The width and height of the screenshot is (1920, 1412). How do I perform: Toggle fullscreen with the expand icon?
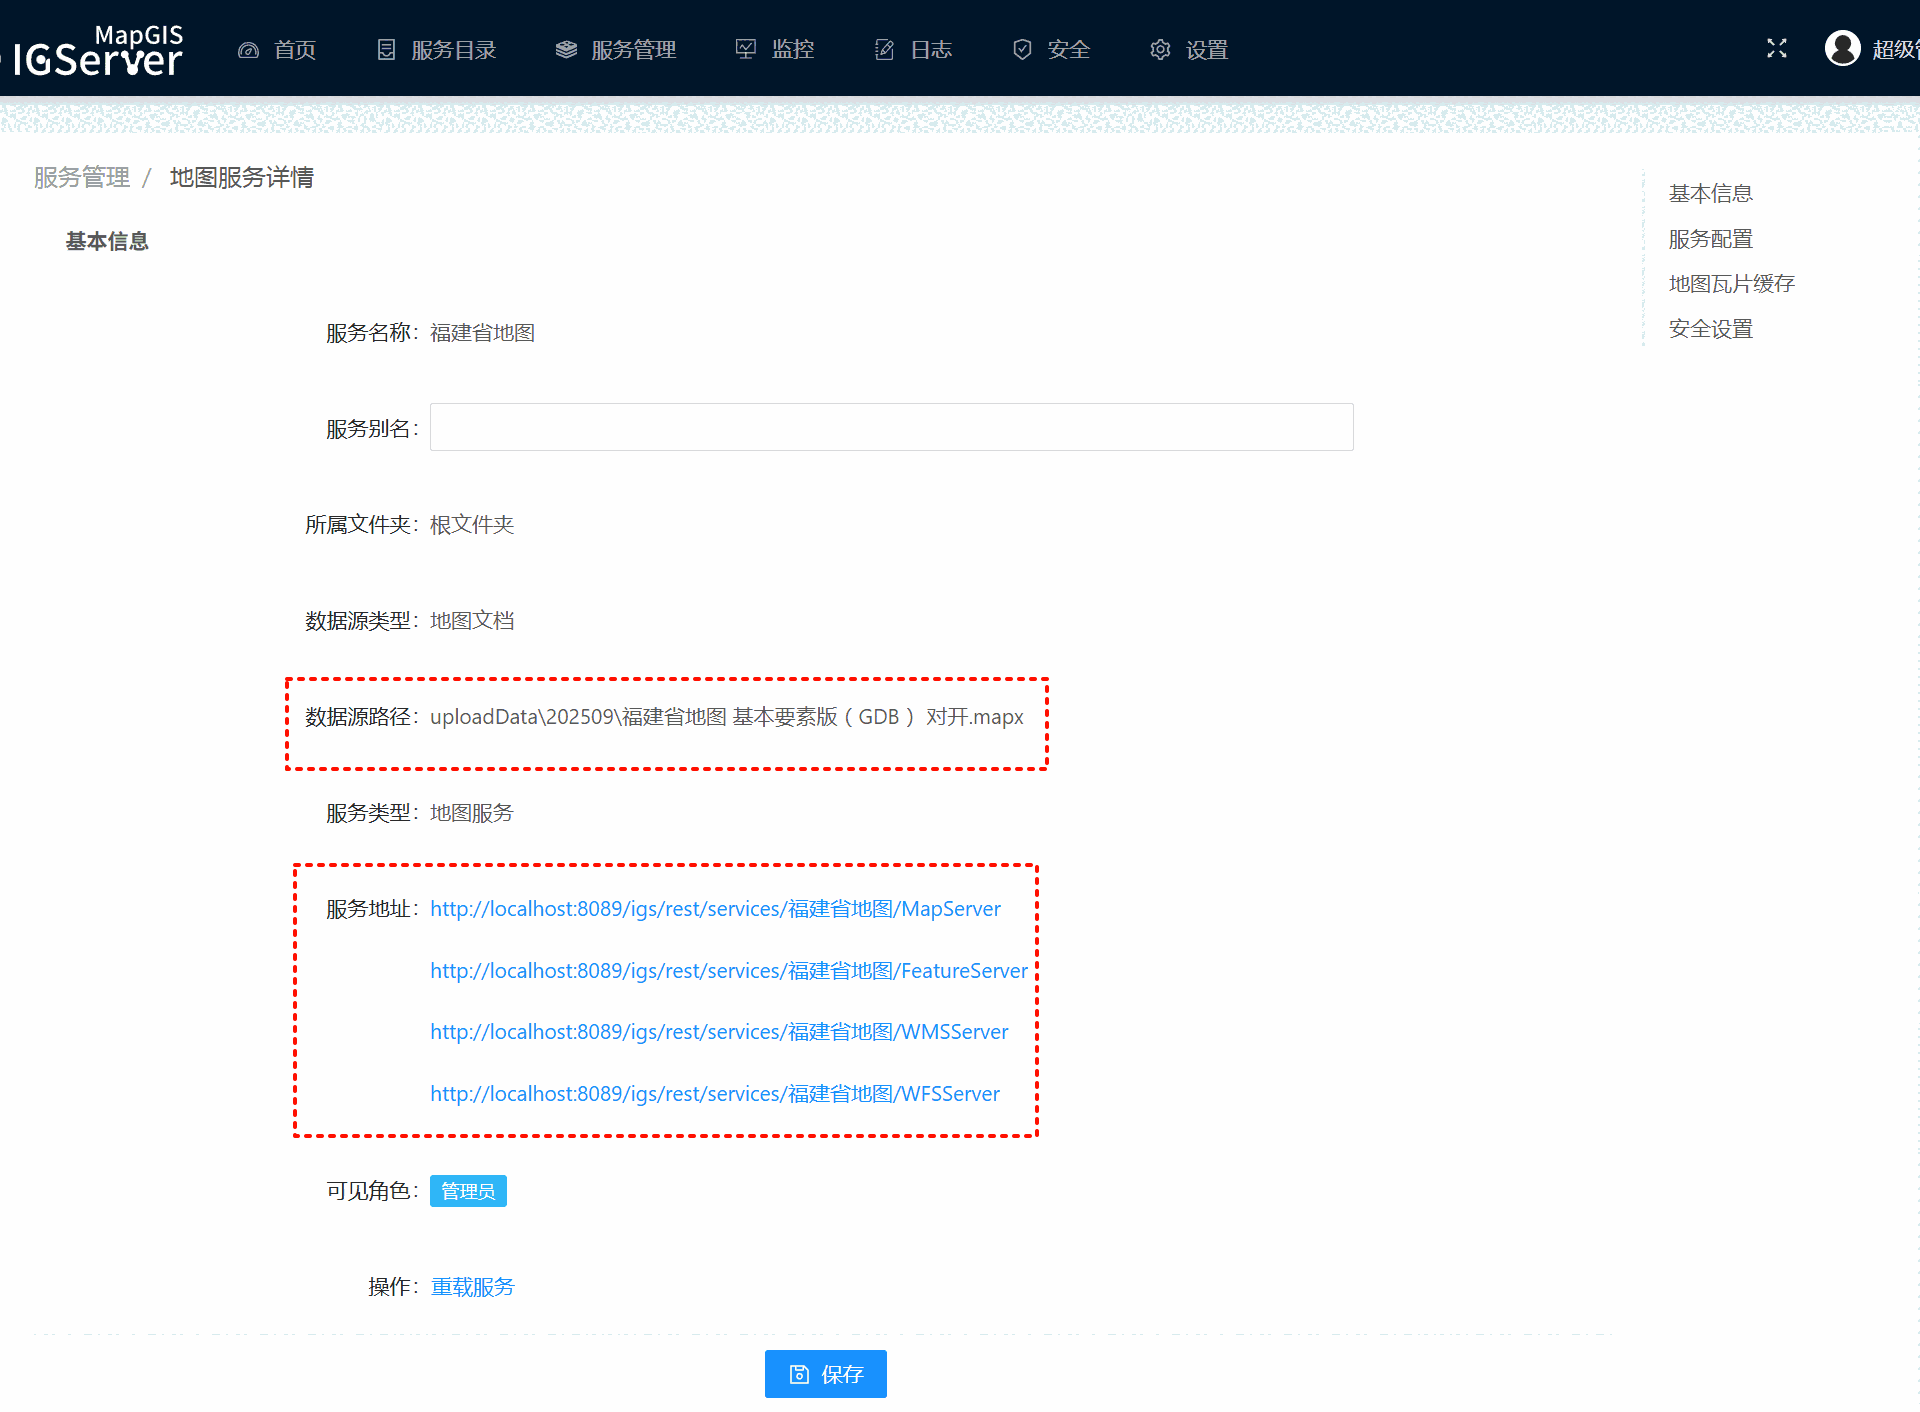point(1777,48)
